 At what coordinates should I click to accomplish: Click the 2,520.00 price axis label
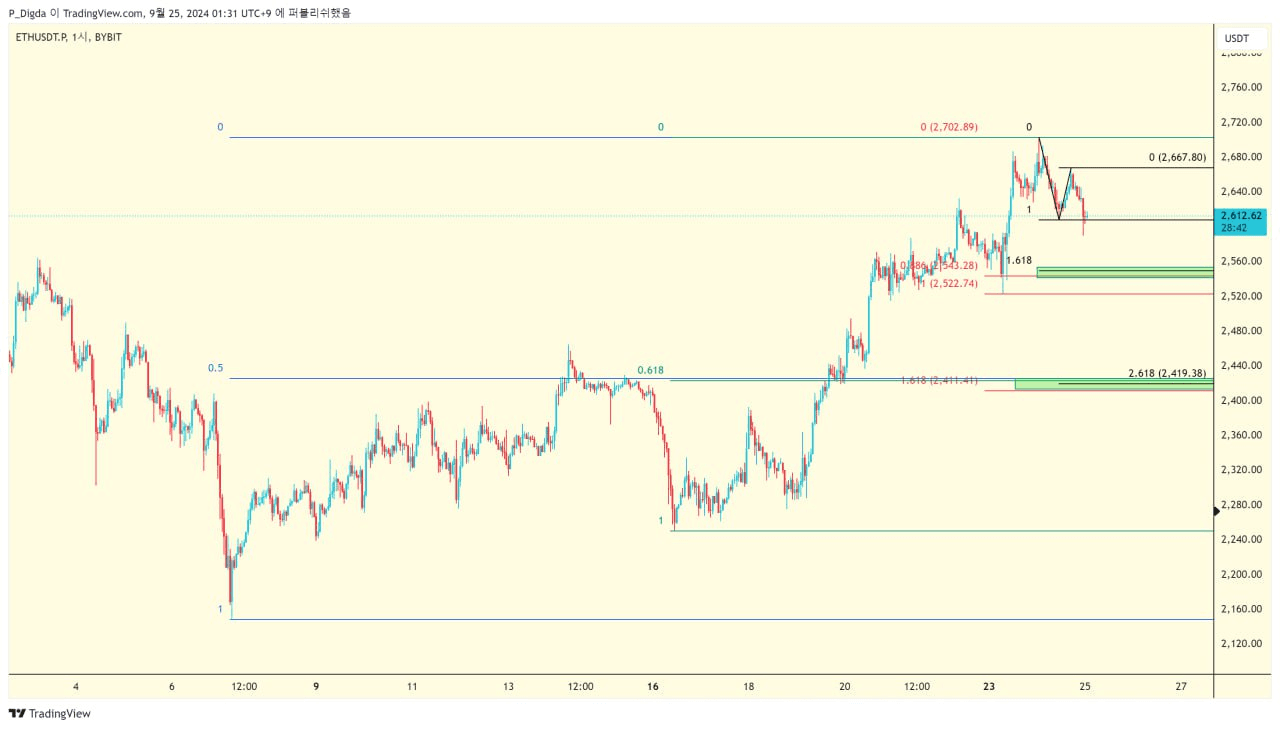[1241, 296]
